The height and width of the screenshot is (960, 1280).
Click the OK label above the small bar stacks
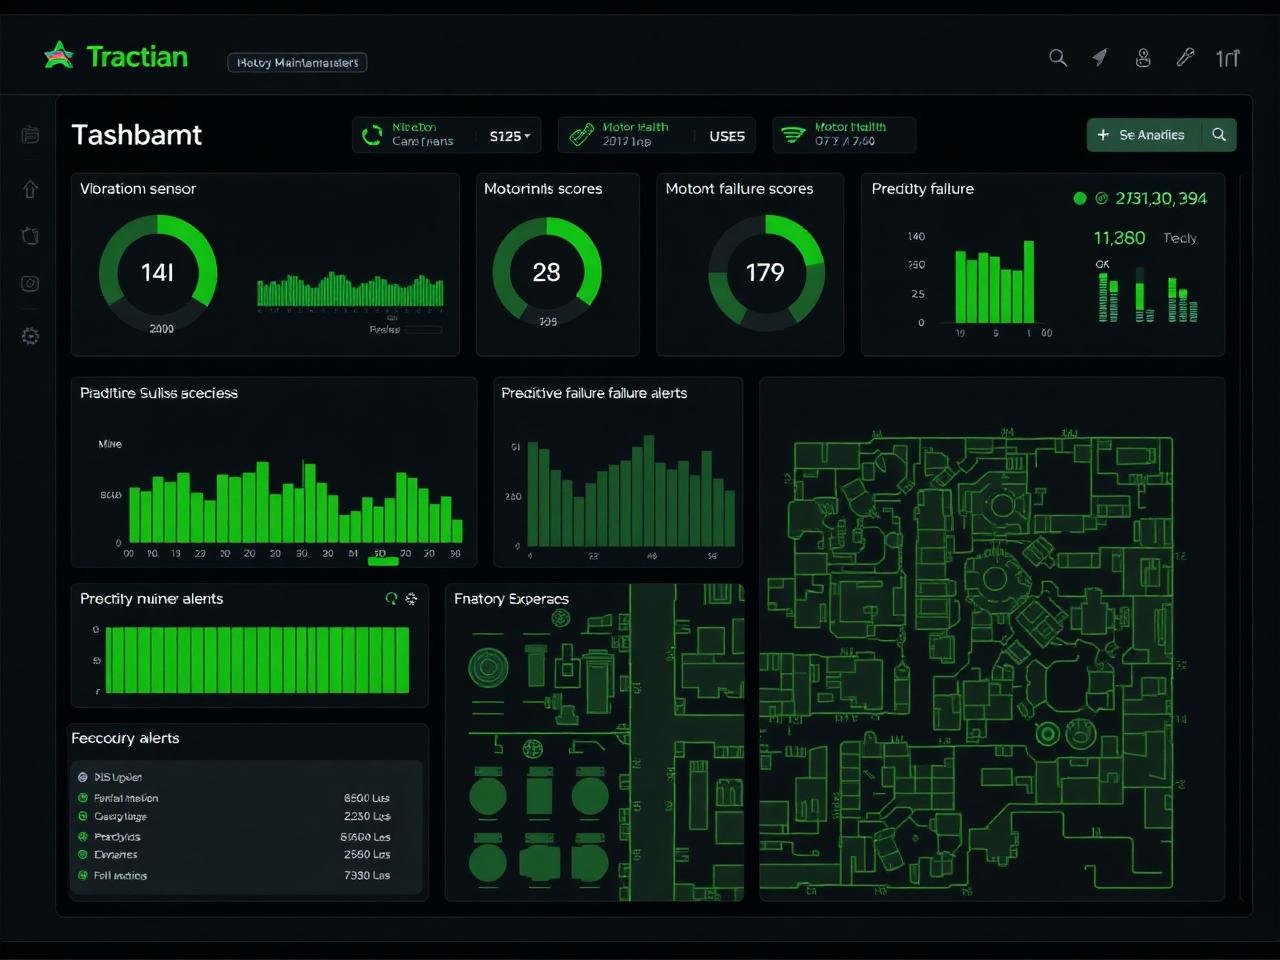coord(1102,264)
